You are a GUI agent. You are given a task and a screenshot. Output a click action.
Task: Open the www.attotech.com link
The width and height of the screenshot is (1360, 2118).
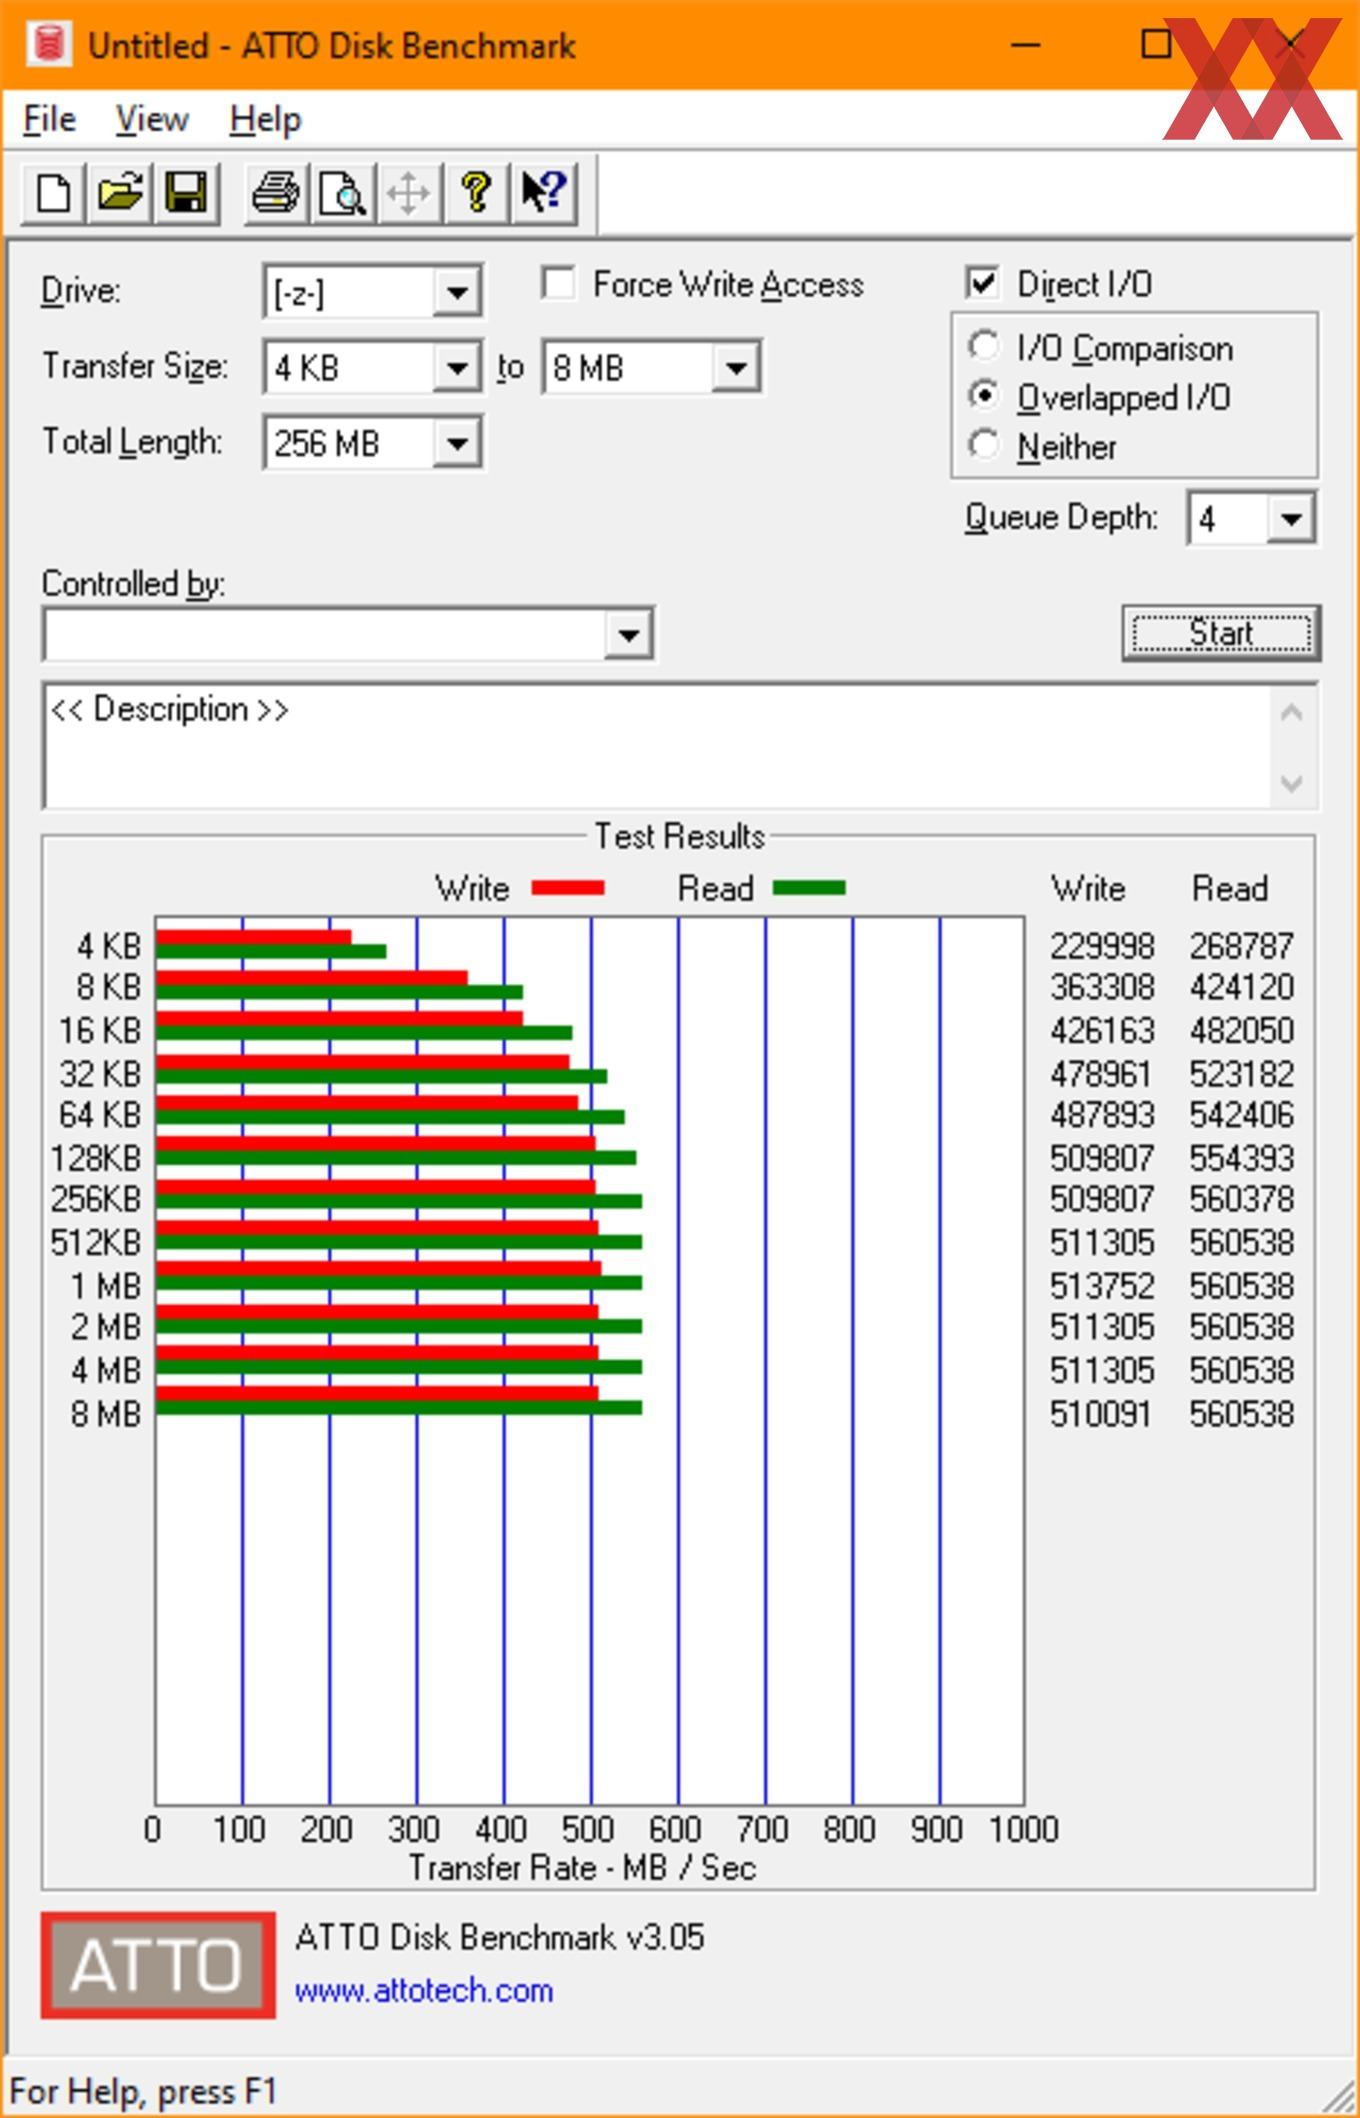[x=423, y=1990]
